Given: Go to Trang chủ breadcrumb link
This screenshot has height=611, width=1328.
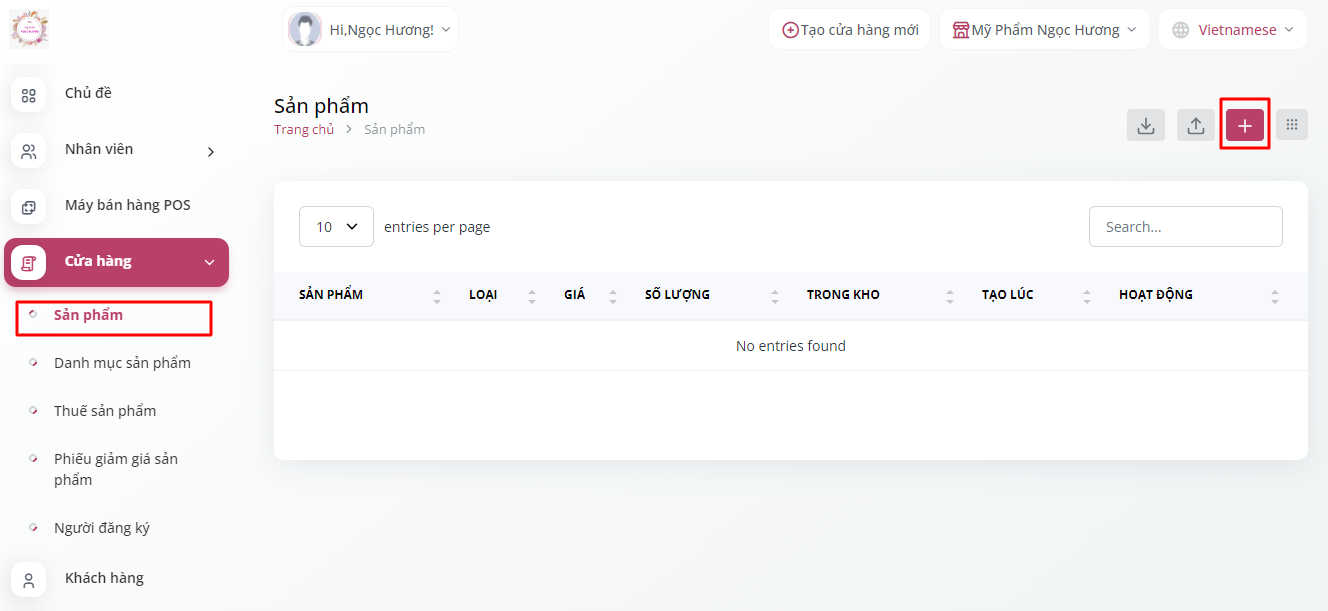Looking at the screenshot, I should 304,129.
